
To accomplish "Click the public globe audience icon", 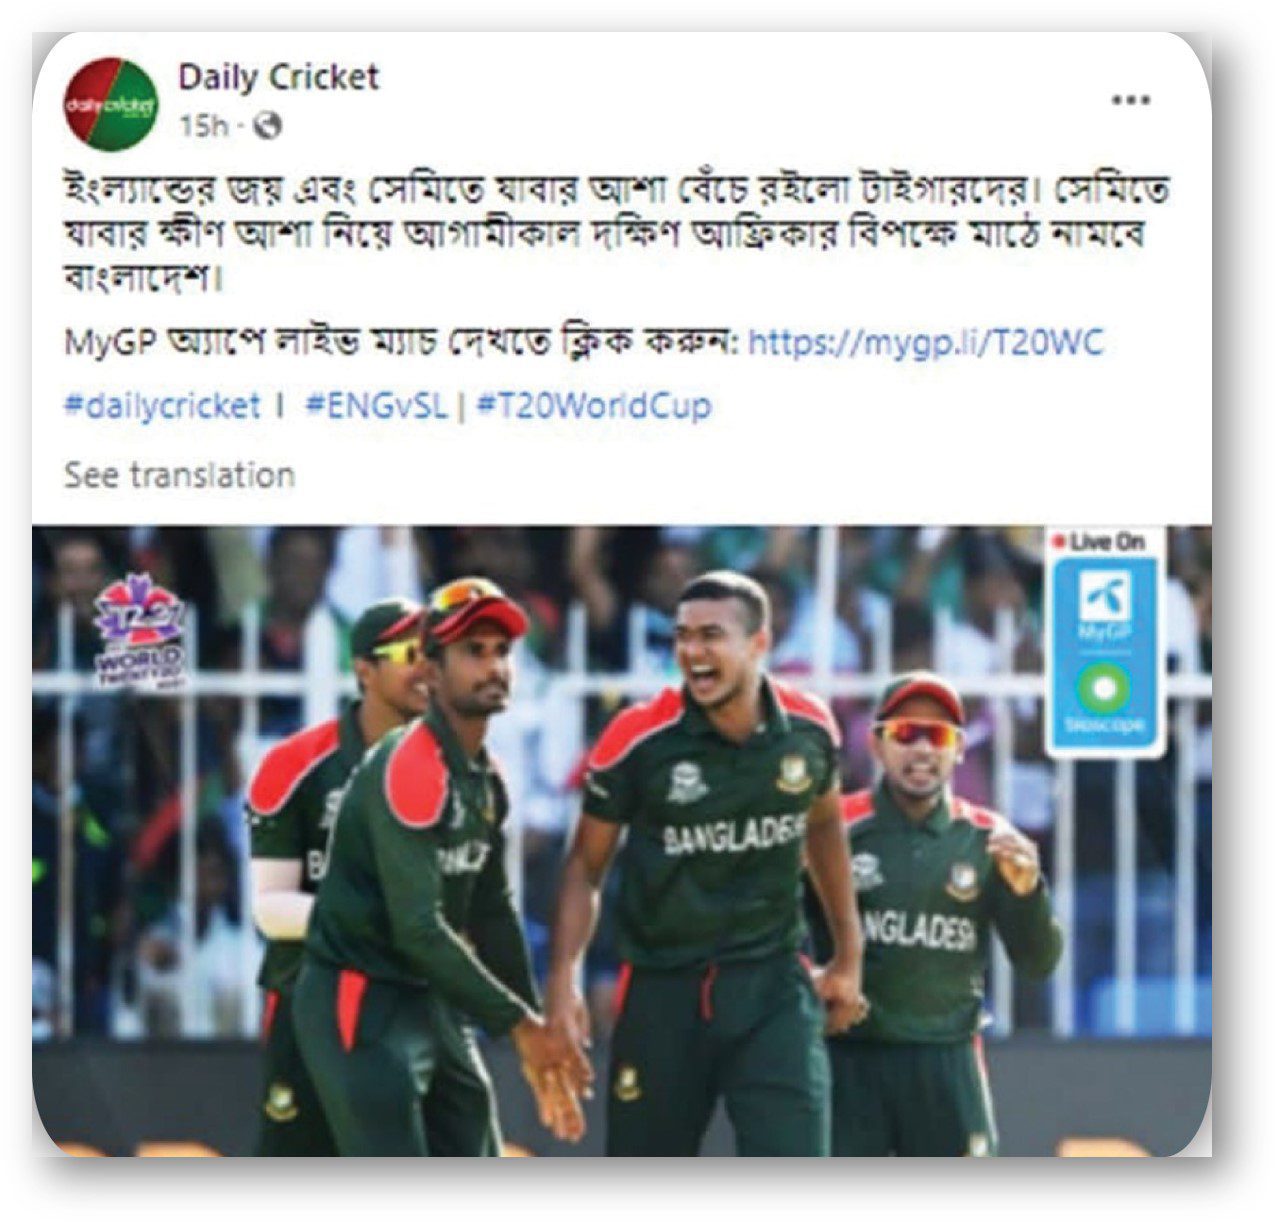I will 268,126.
